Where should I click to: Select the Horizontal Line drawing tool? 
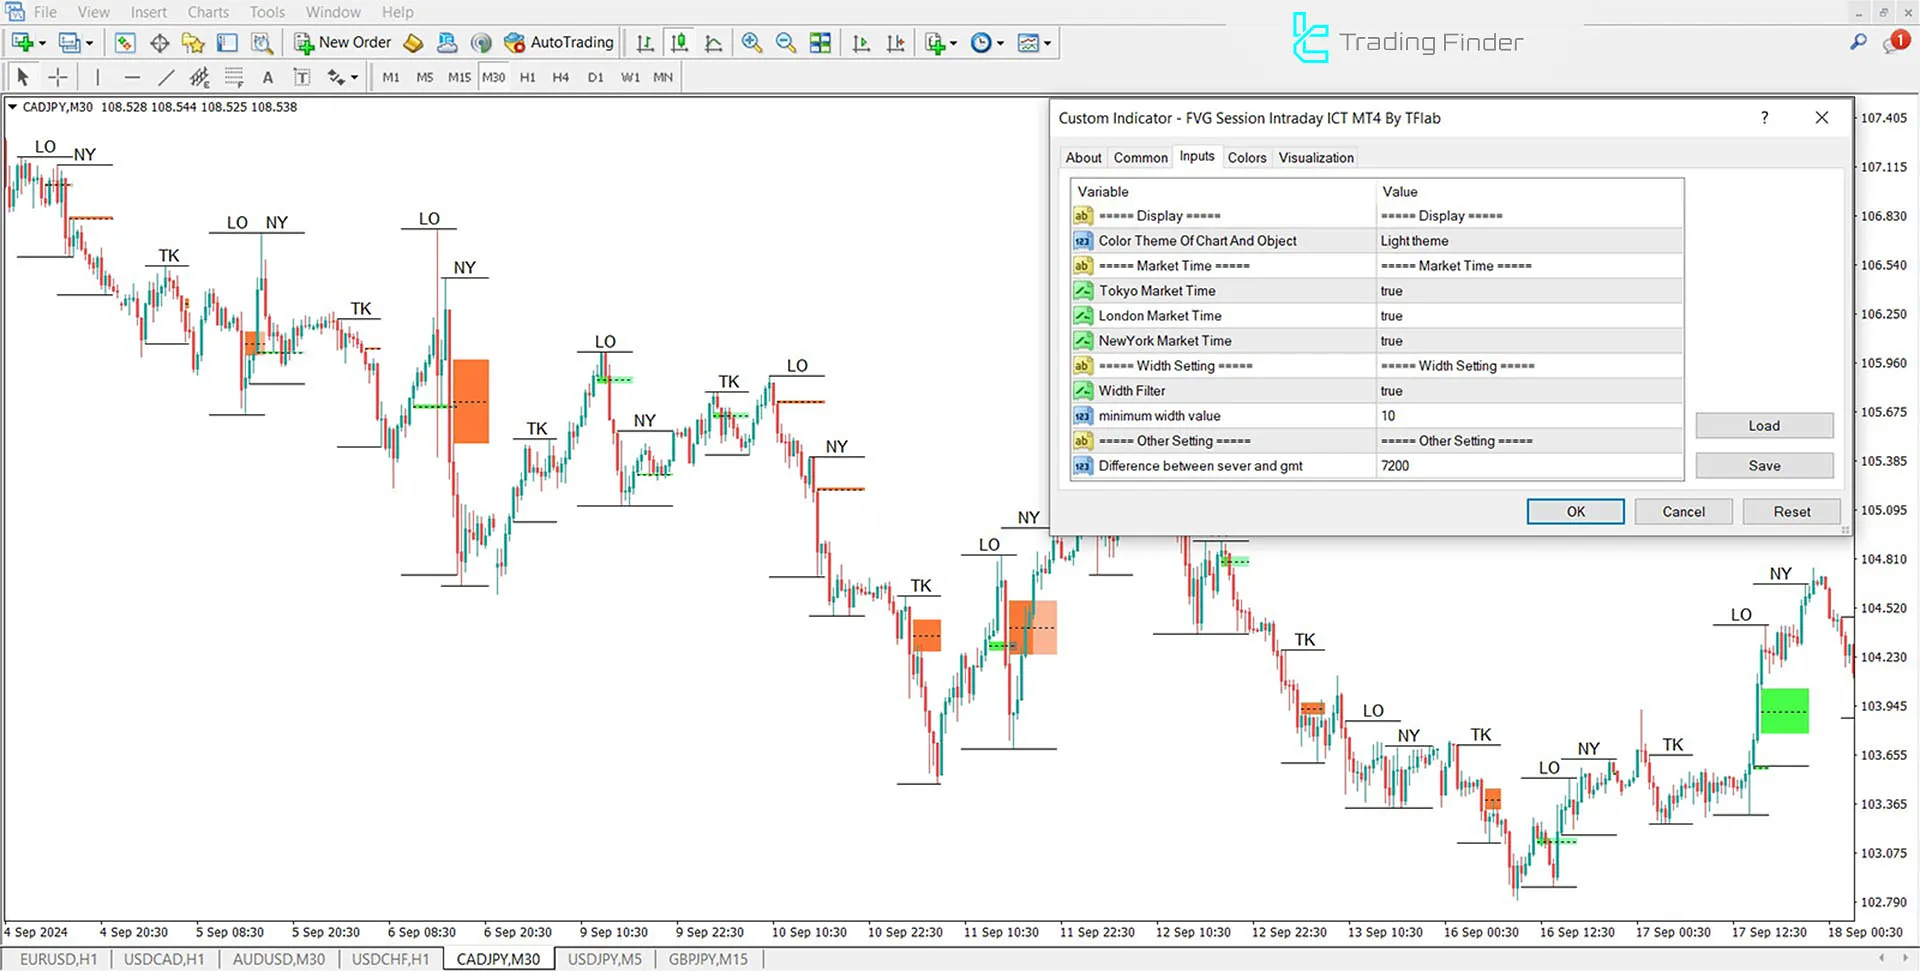point(132,77)
